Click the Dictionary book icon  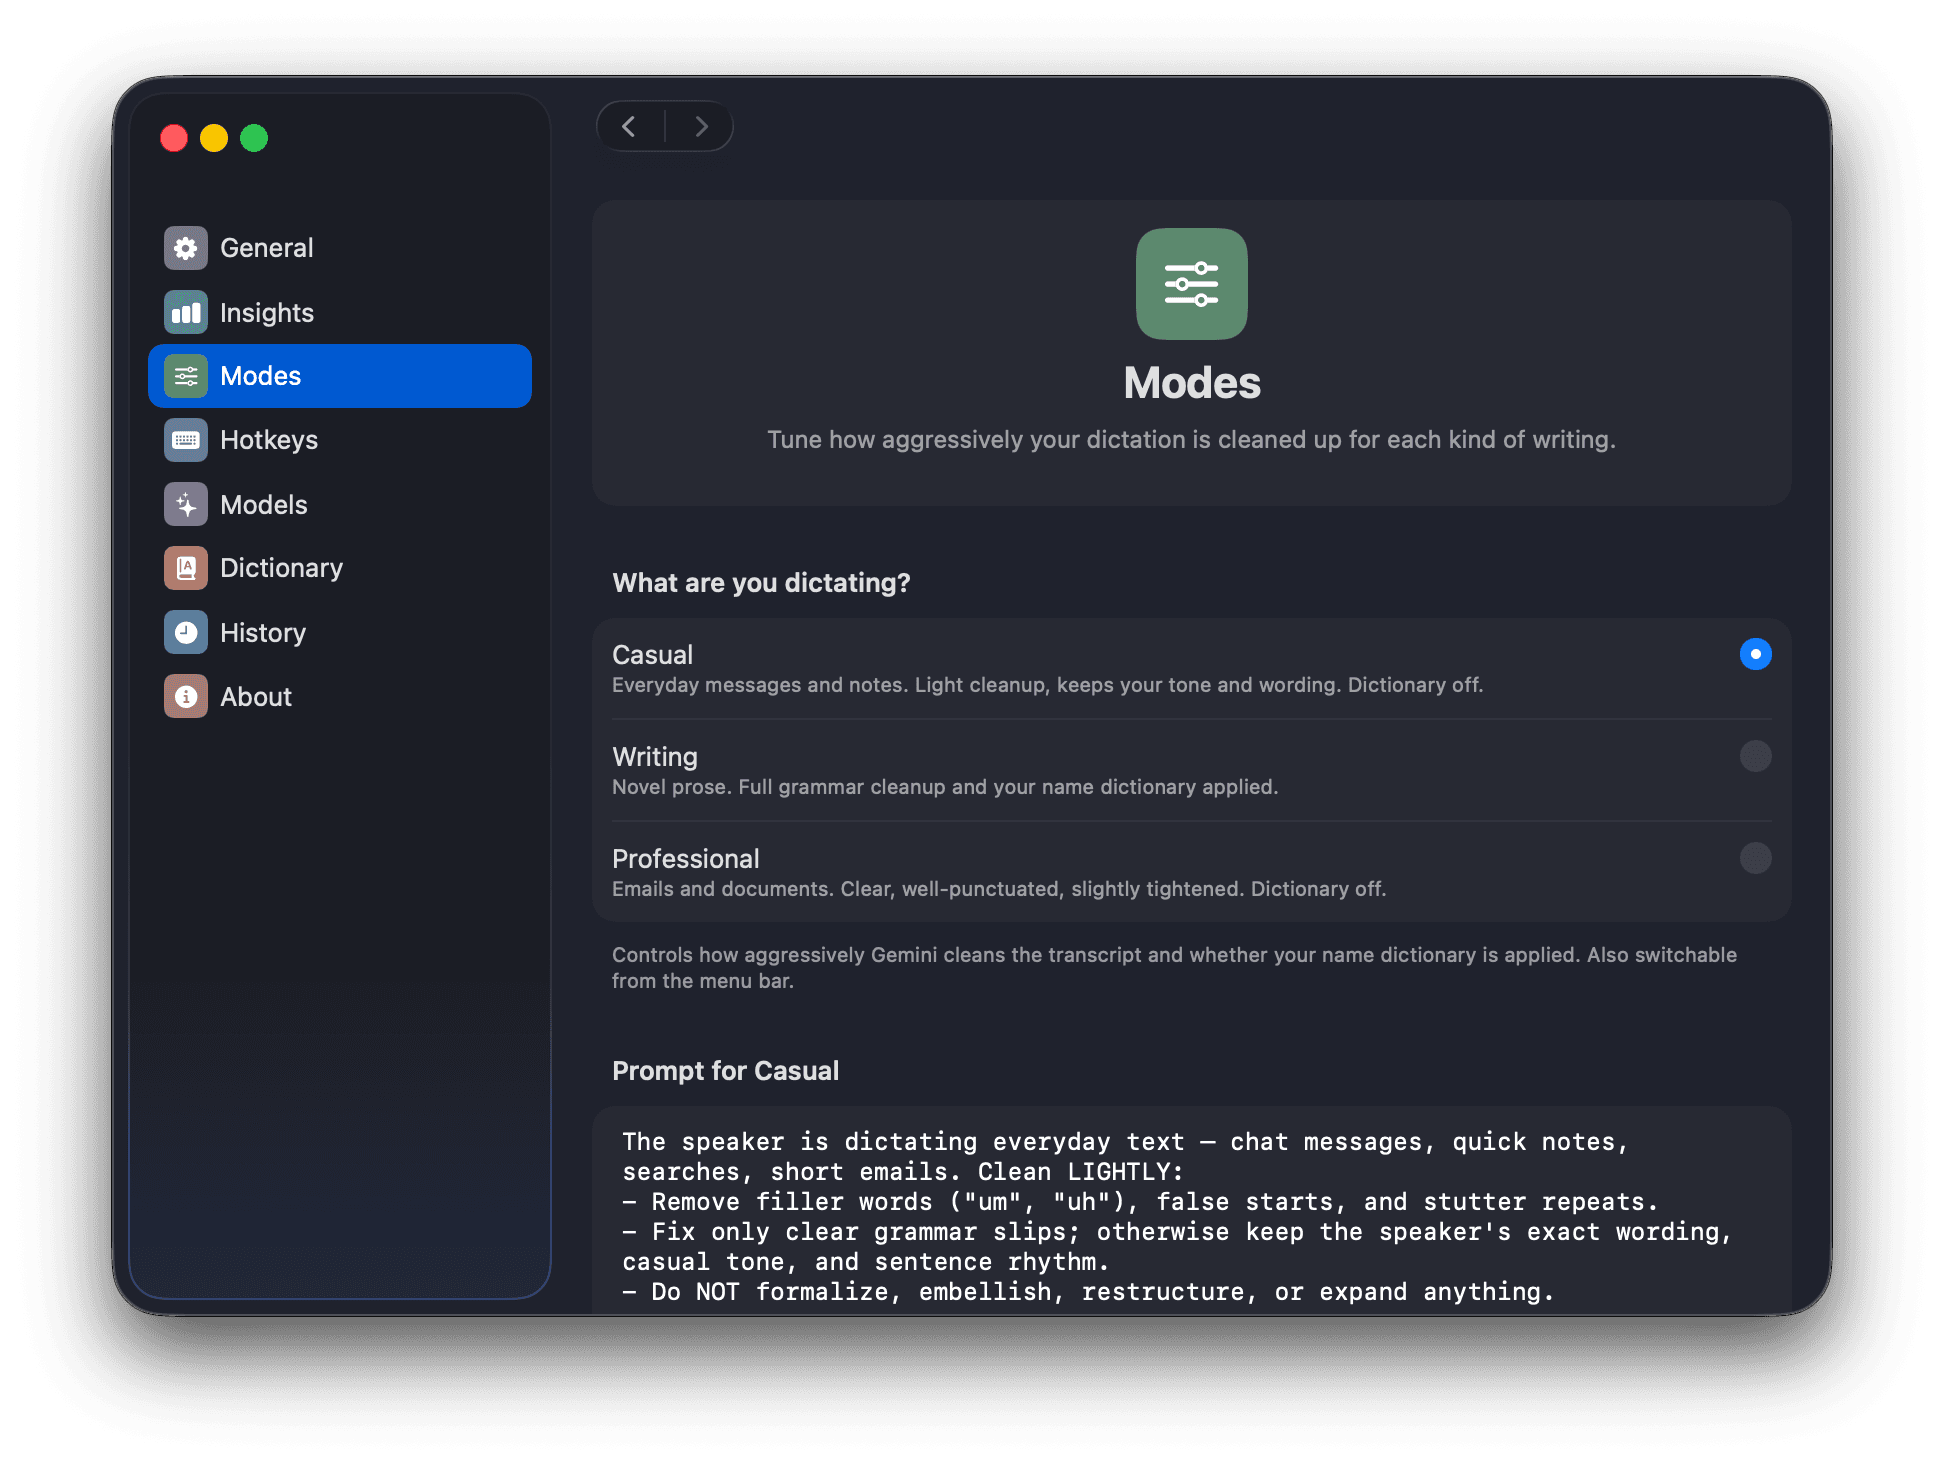pyautogui.click(x=186, y=568)
